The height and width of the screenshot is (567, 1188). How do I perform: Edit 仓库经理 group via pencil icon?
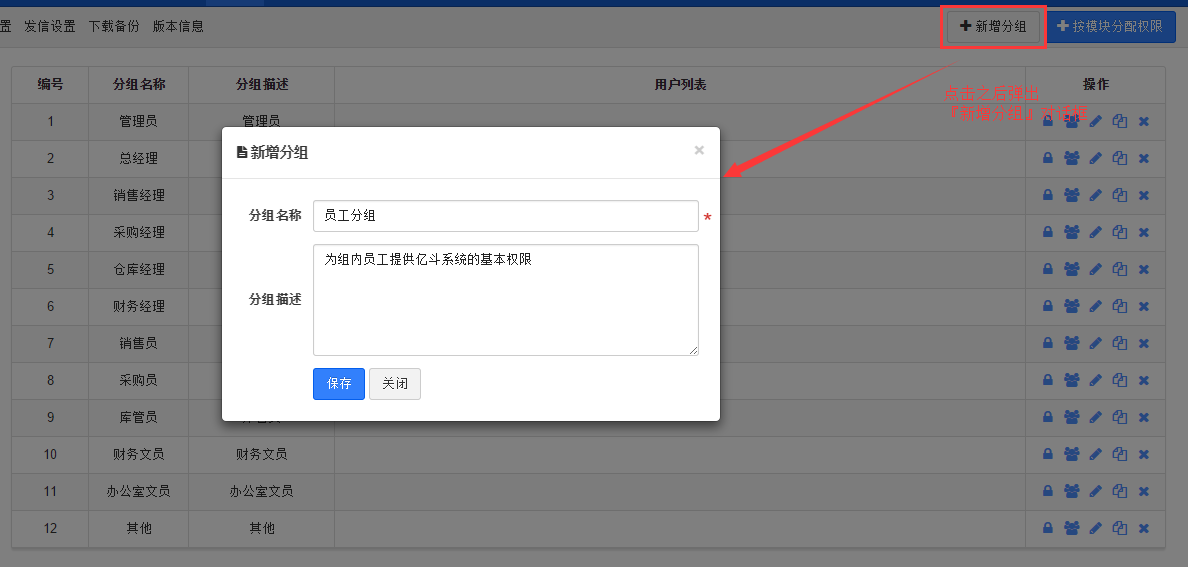[x=1096, y=269]
